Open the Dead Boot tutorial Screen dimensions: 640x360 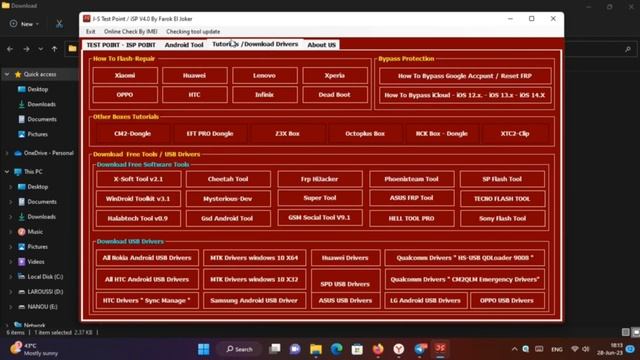335,95
